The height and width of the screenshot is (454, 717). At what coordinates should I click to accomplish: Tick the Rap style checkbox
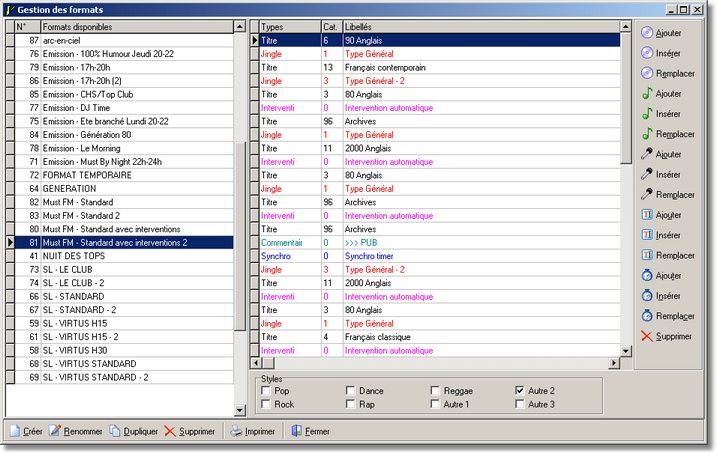tap(350, 404)
